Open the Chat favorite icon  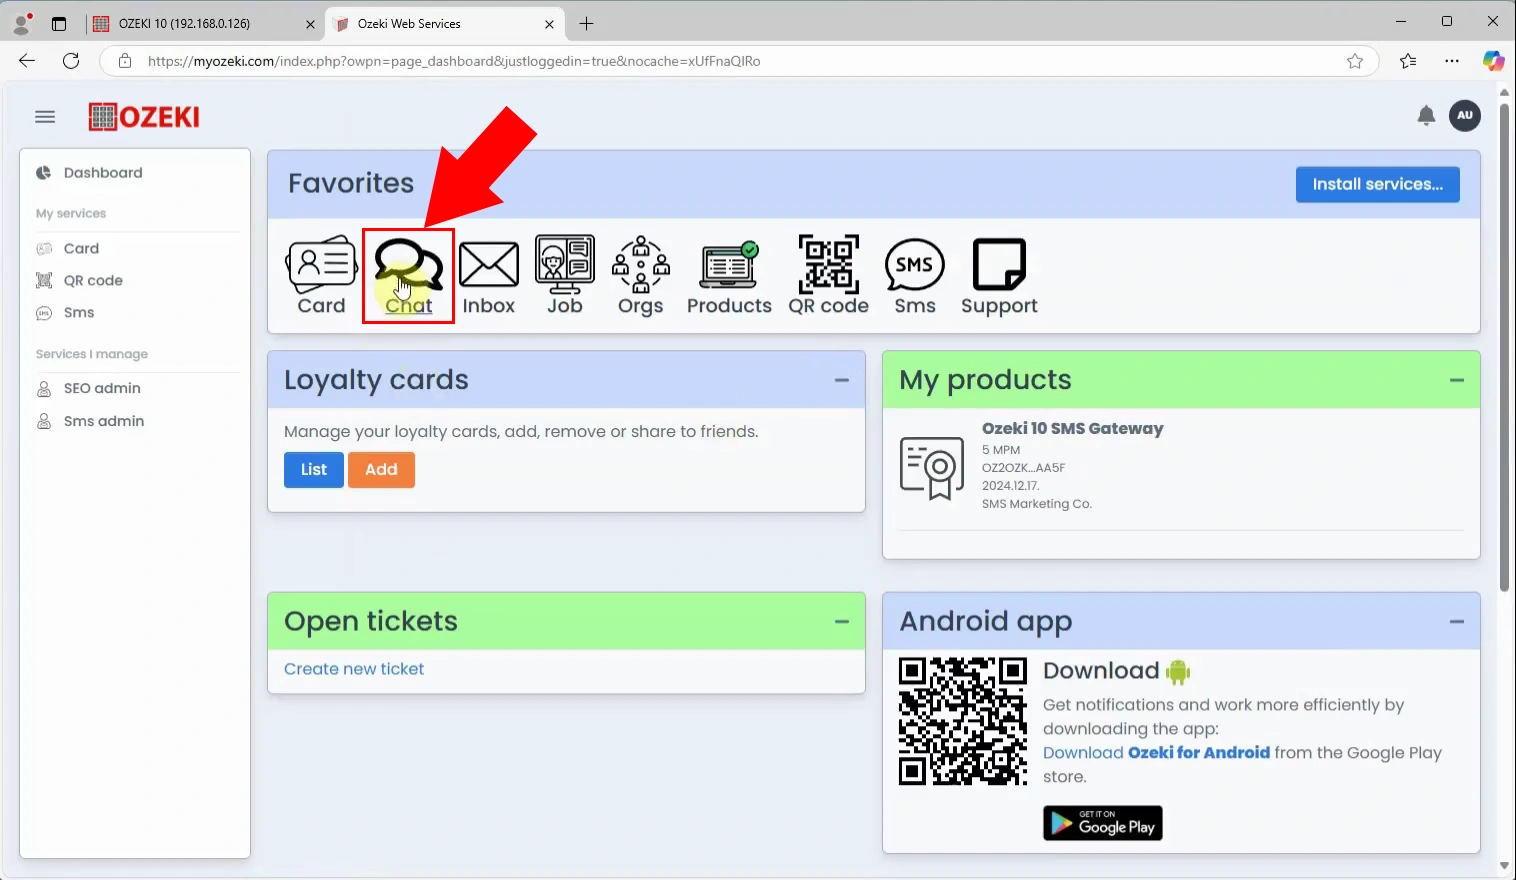point(408,275)
